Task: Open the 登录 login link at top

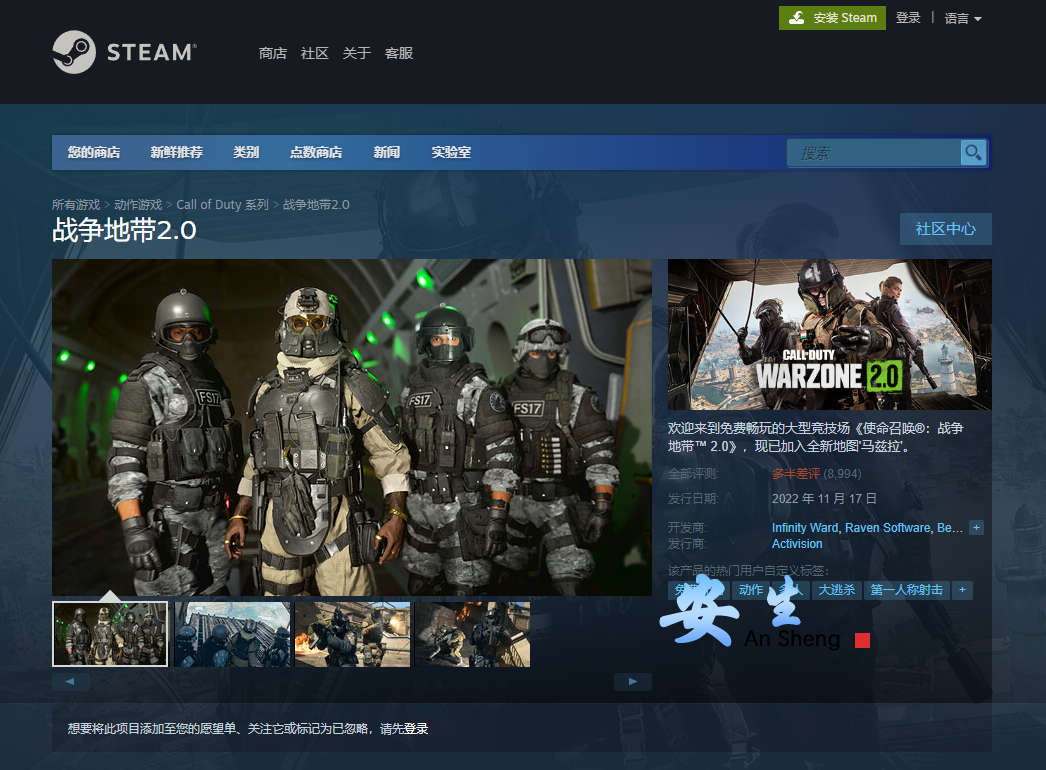Action: pos(908,18)
